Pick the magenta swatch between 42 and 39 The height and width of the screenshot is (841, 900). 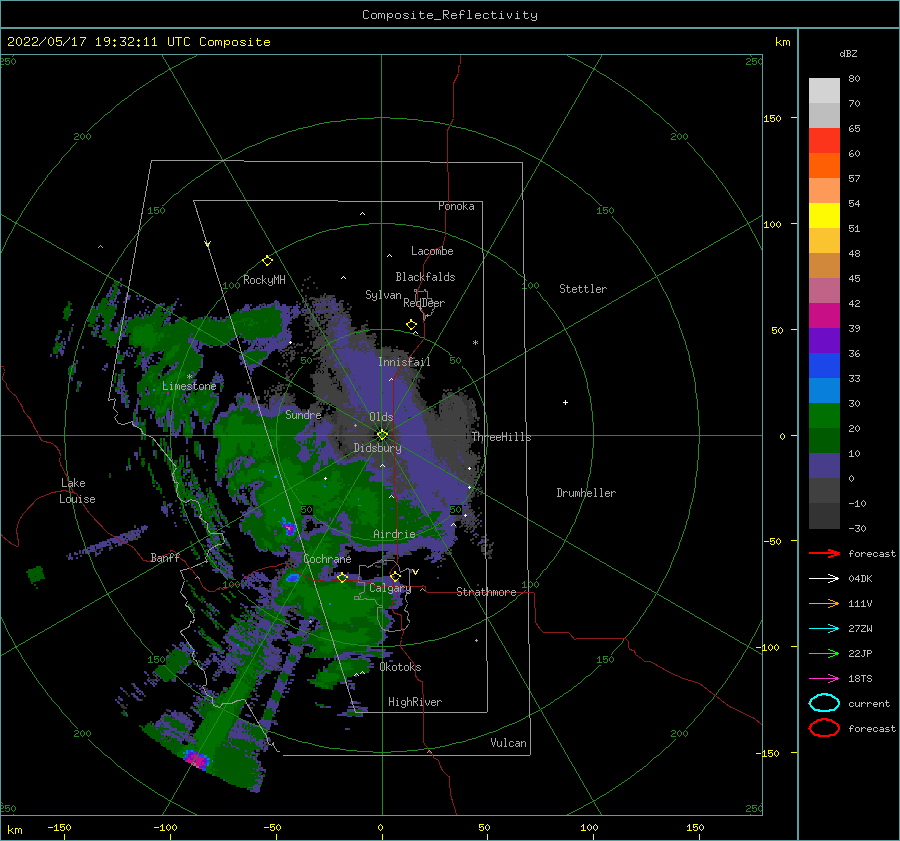pos(824,316)
